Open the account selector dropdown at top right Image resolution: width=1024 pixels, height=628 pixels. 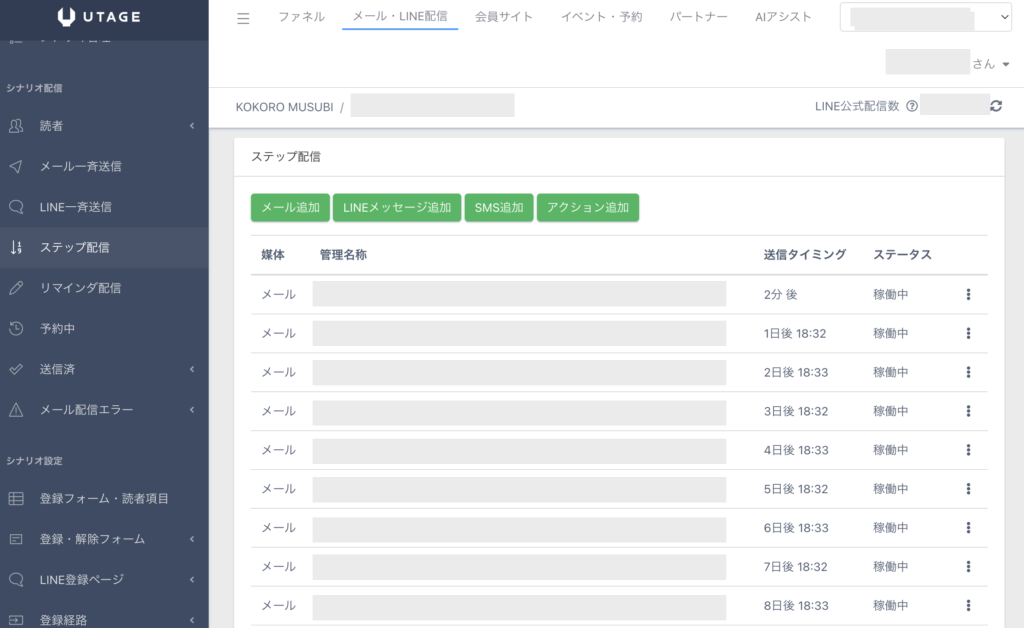click(925, 17)
